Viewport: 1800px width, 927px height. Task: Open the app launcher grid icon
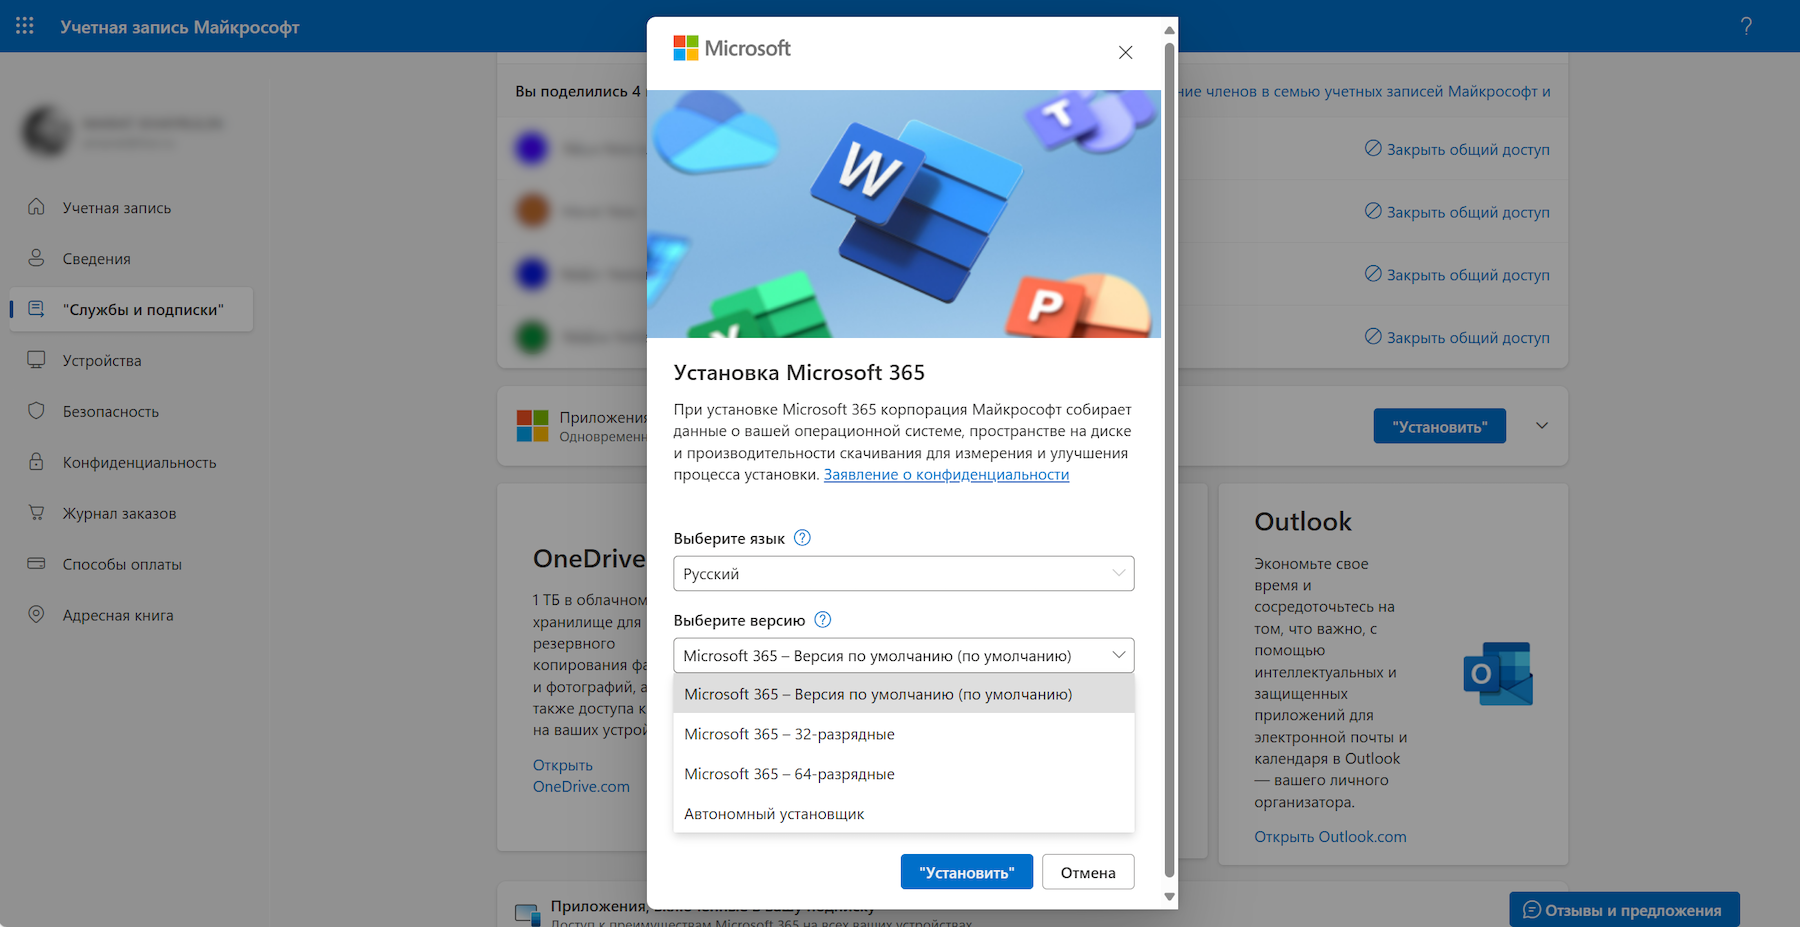(25, 26)
